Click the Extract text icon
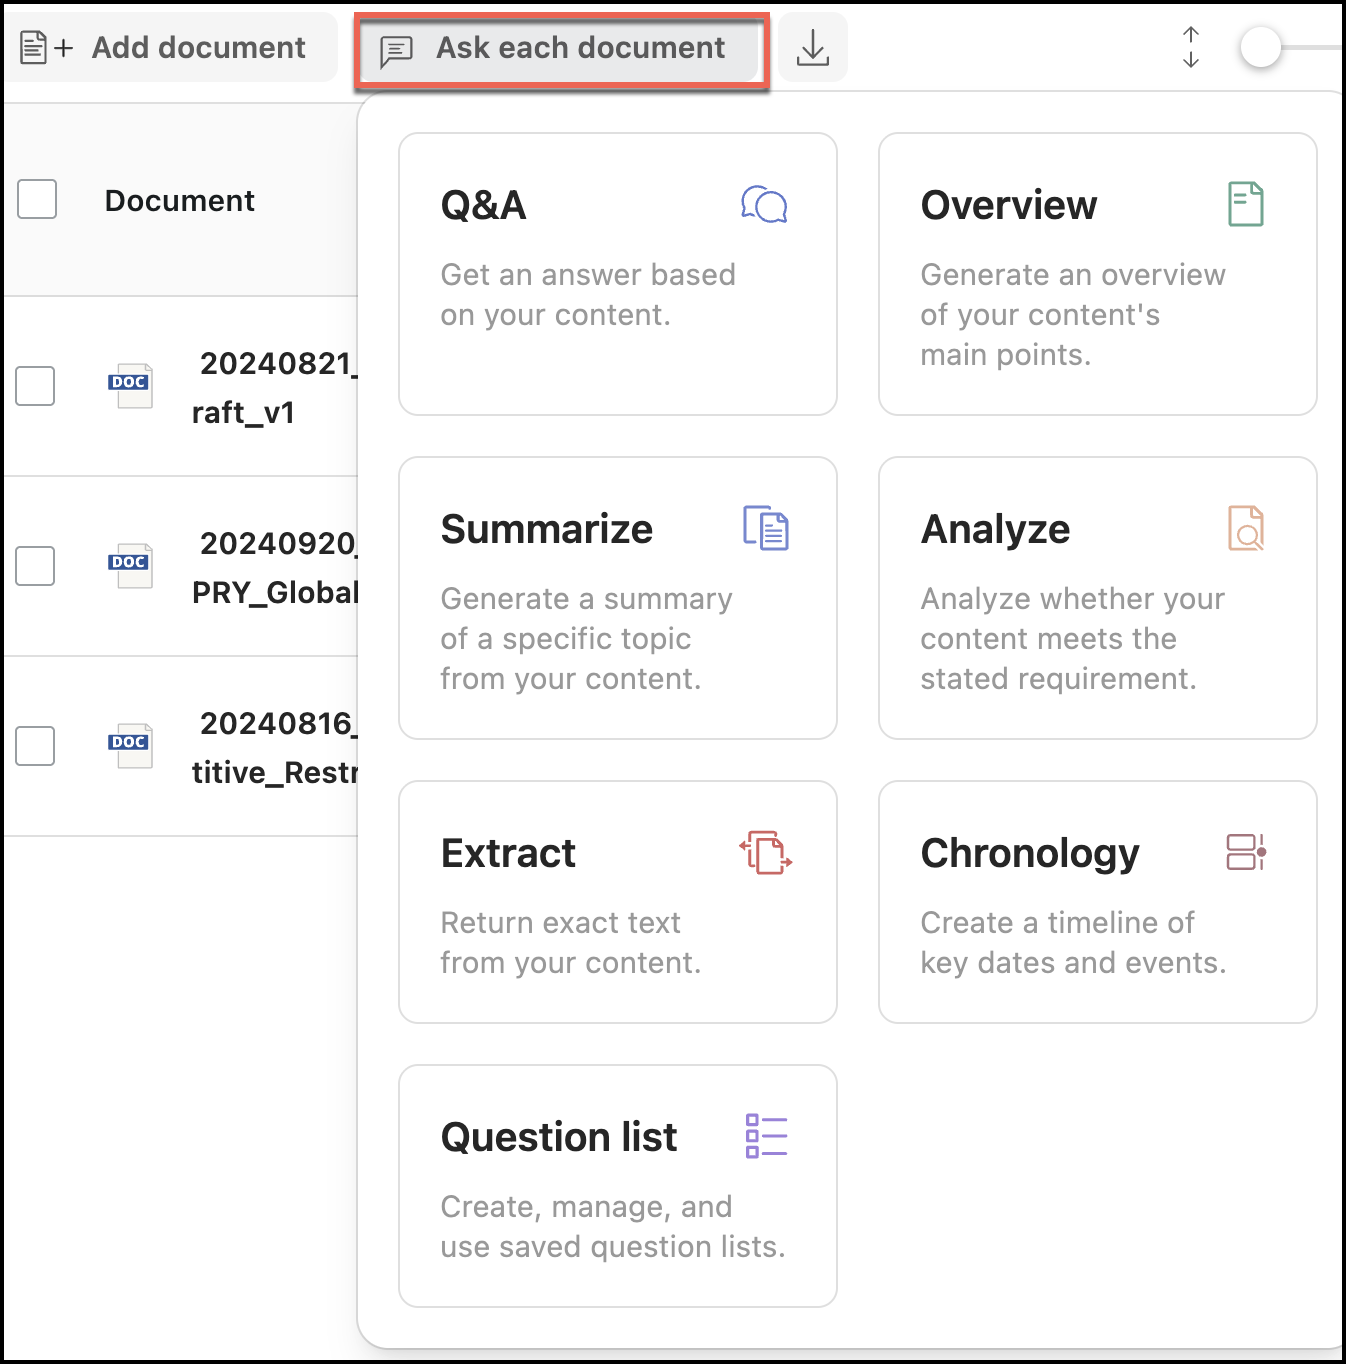This screenshot has height=1364, width=1346. pos(766,852)
